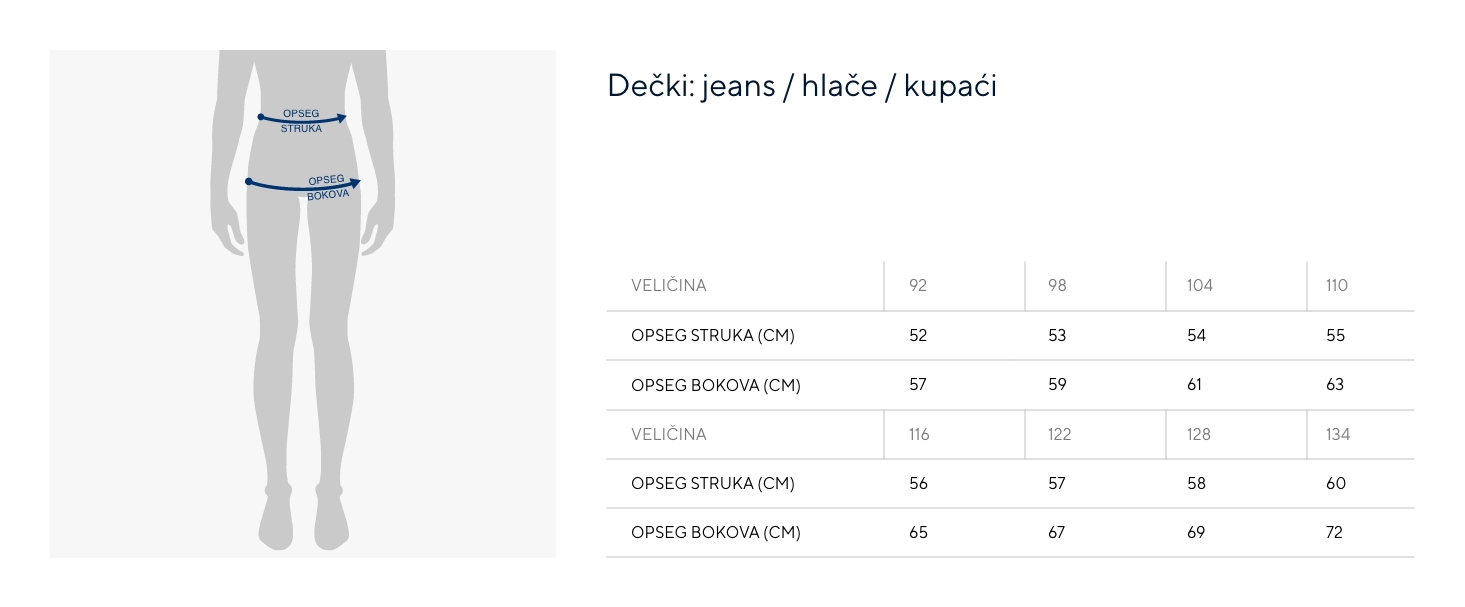The width and height of the screenshot is (1465, 607).
Task: Click hip value 72 for size 134
Action: tap(1334, 533)
